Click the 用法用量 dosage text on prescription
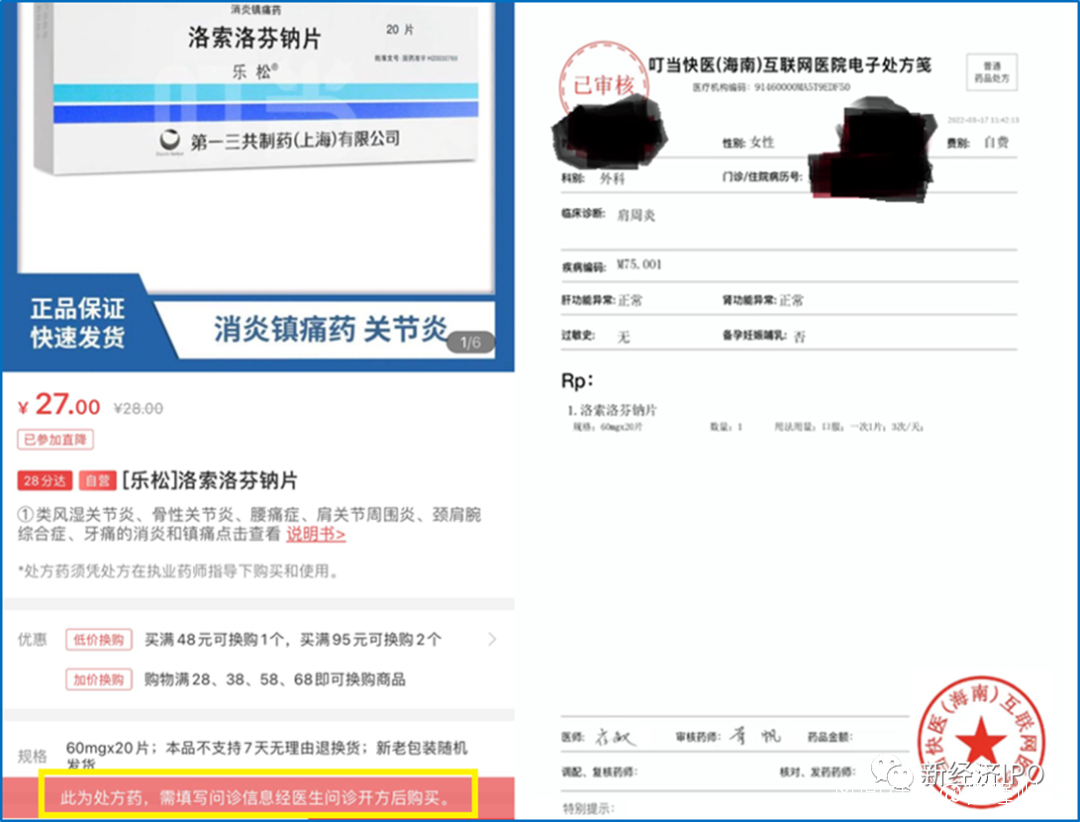This screenshot has width=1080, height=822. (848, 427)
